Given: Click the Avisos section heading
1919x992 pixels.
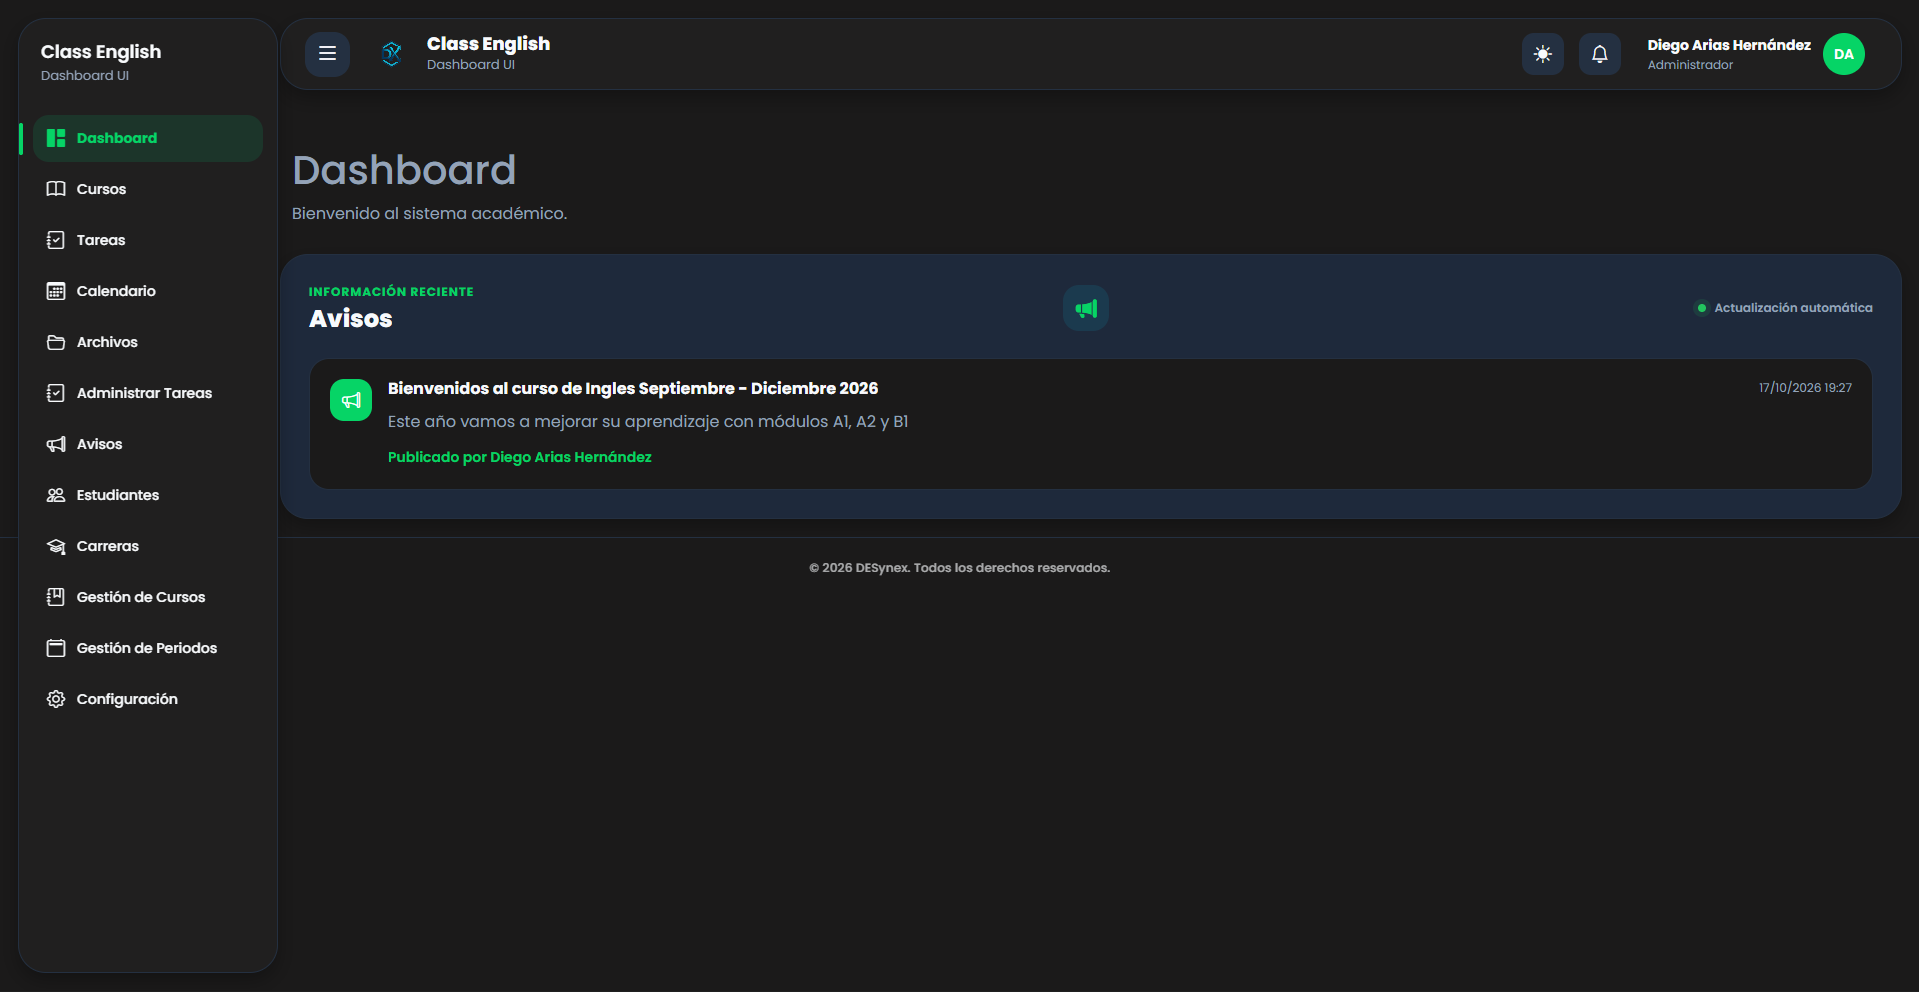Looking at the screenshot, I should [351, 319].
